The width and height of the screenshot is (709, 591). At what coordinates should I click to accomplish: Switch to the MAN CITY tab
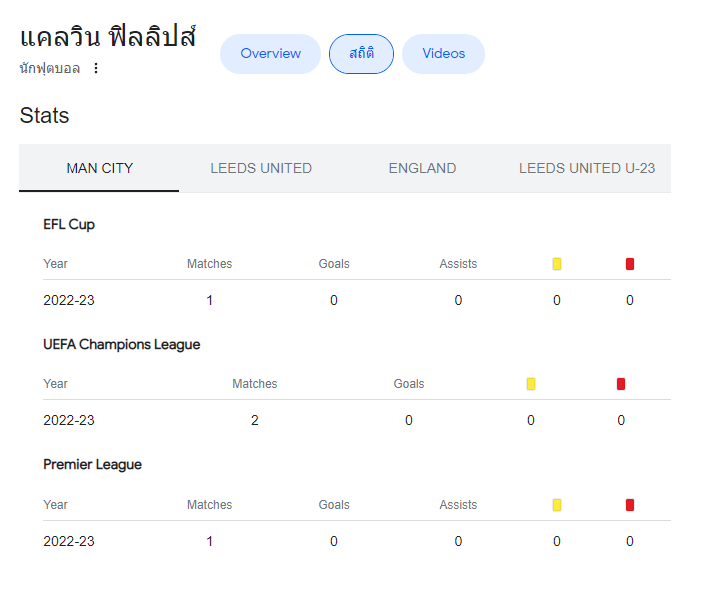click(99, 168)
